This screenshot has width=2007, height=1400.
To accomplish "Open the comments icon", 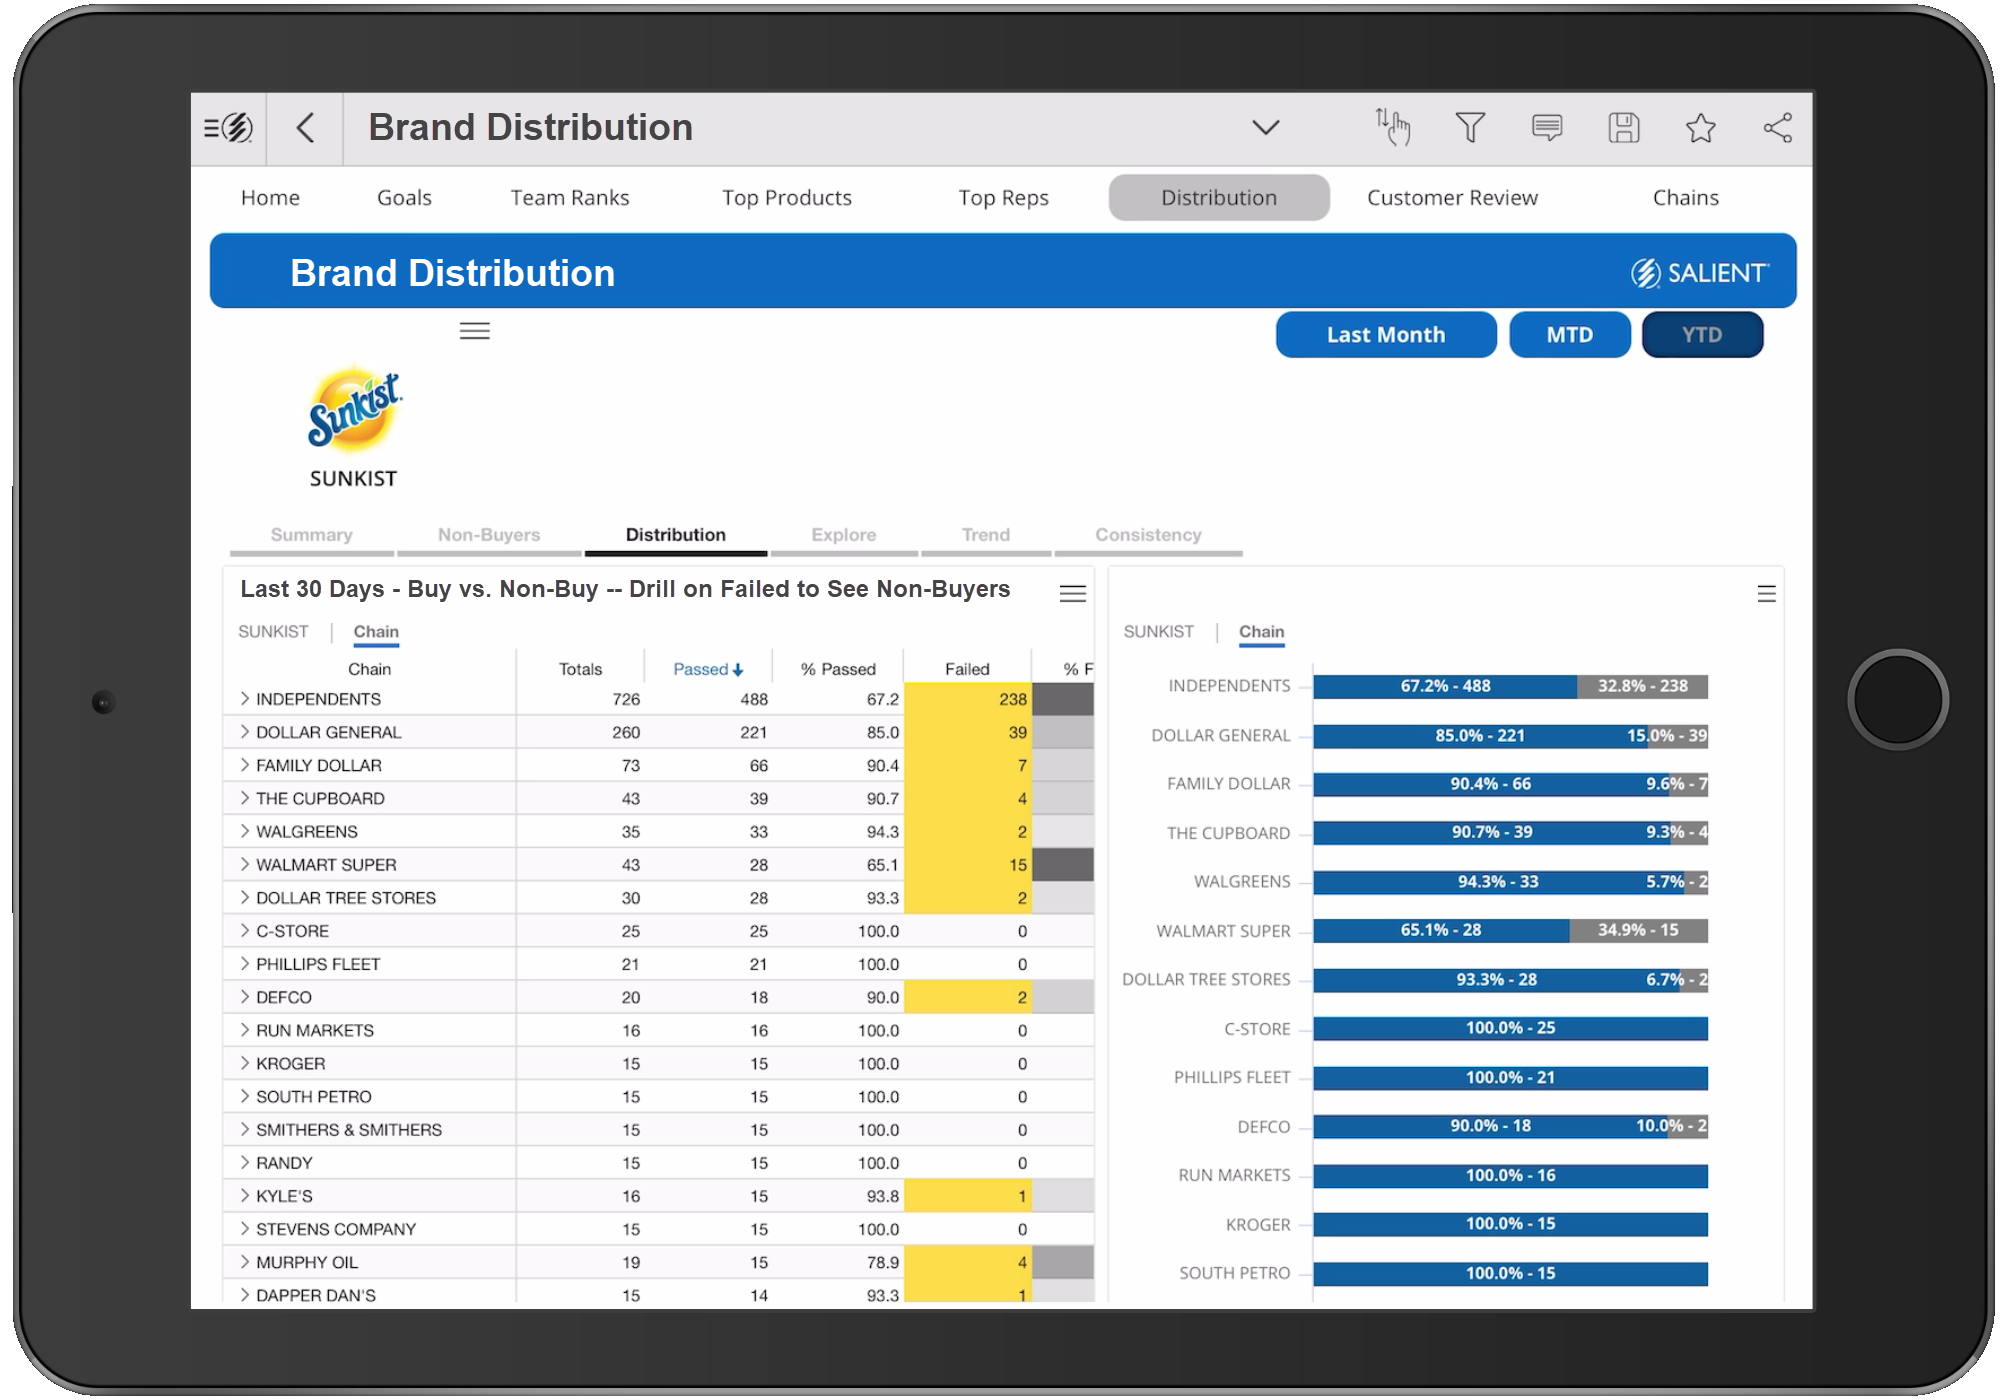I will coord(1547,127).
